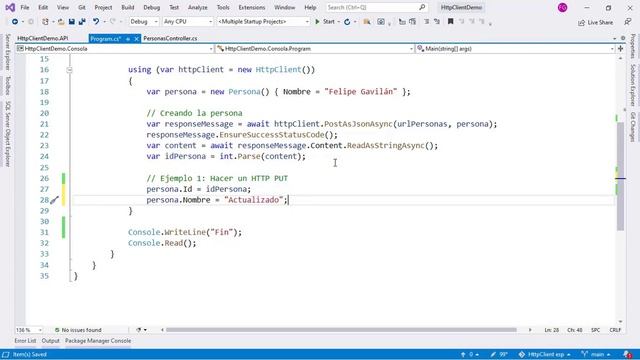Open the Window menu
This screenshot has height=360, width=640.
pyautogui.click(x=284, y=7)
